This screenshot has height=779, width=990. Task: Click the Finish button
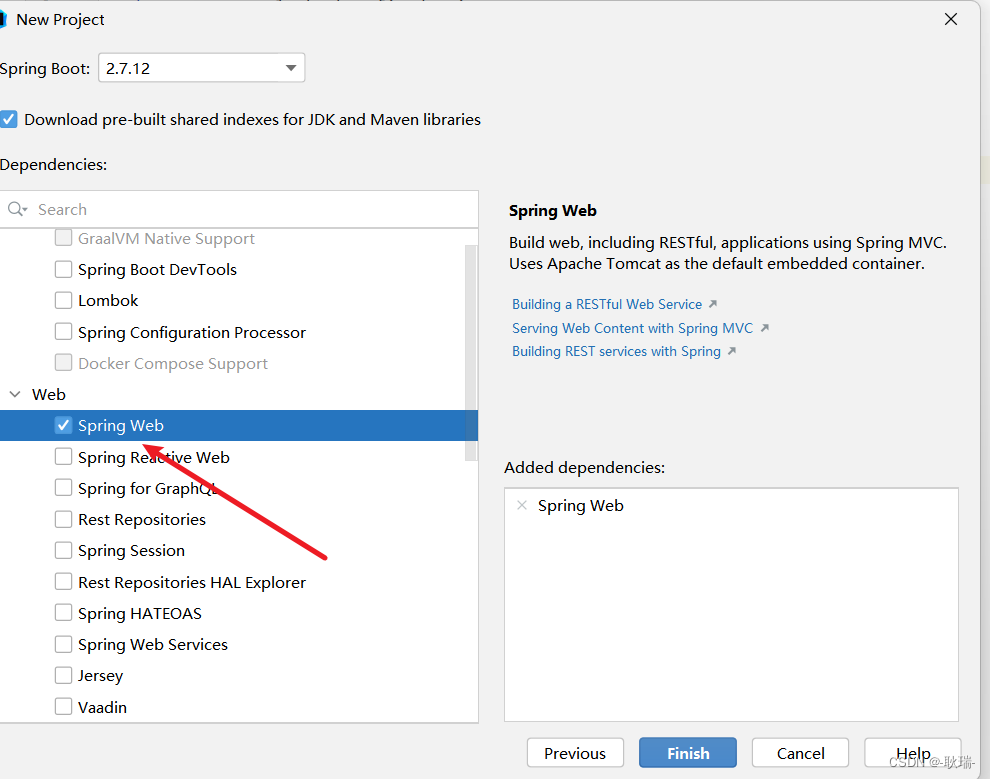click(x=688, y=753)
